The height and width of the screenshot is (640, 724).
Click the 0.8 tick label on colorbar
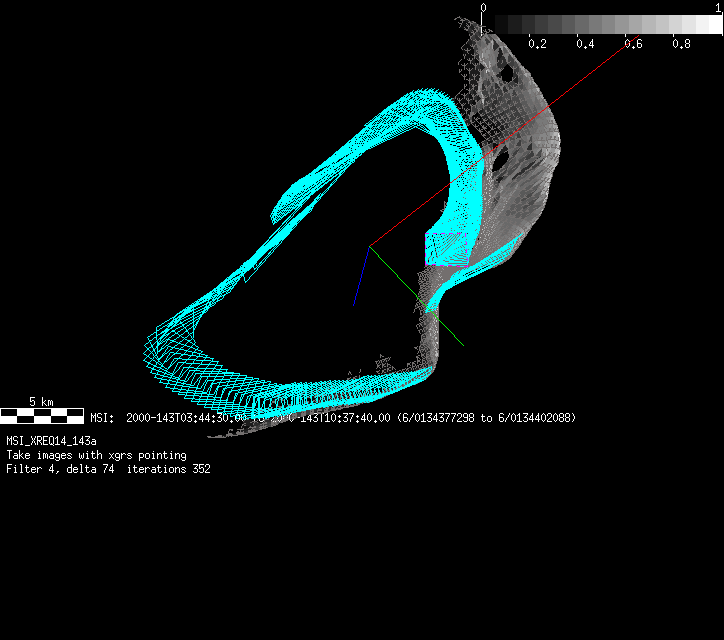click(681, 45)
